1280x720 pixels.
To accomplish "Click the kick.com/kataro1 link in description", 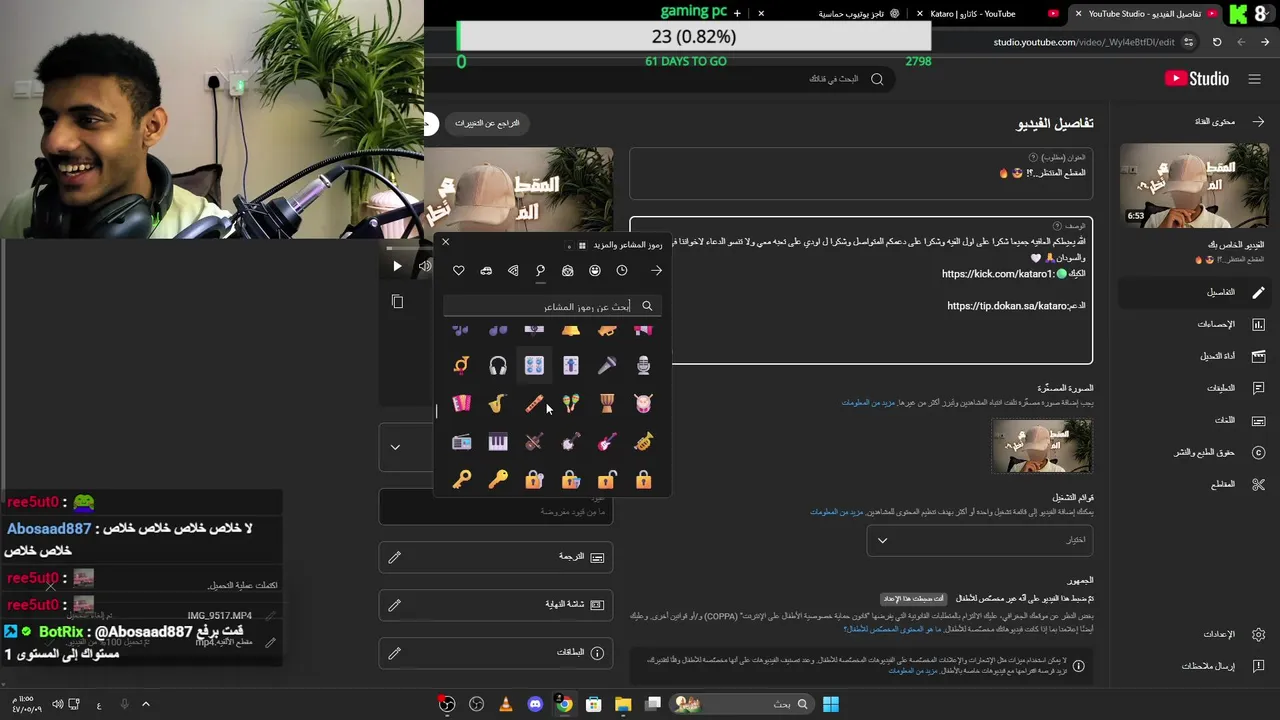I will point(997,274).
